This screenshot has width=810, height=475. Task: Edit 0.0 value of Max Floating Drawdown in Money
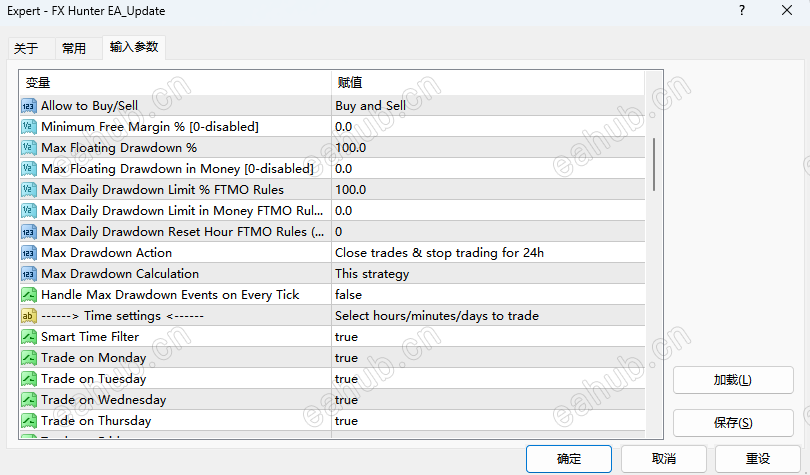tap(344, 169)
